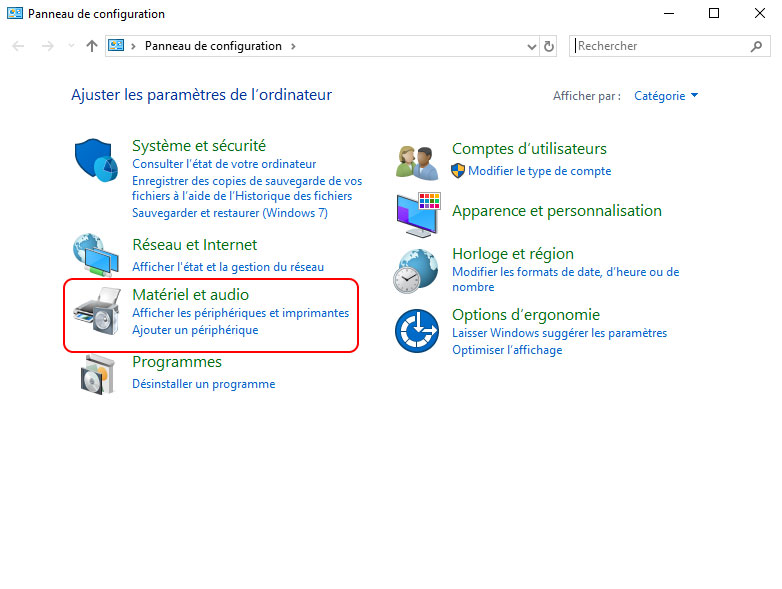Close the Panneau de configuration window

tap(760, 13)
